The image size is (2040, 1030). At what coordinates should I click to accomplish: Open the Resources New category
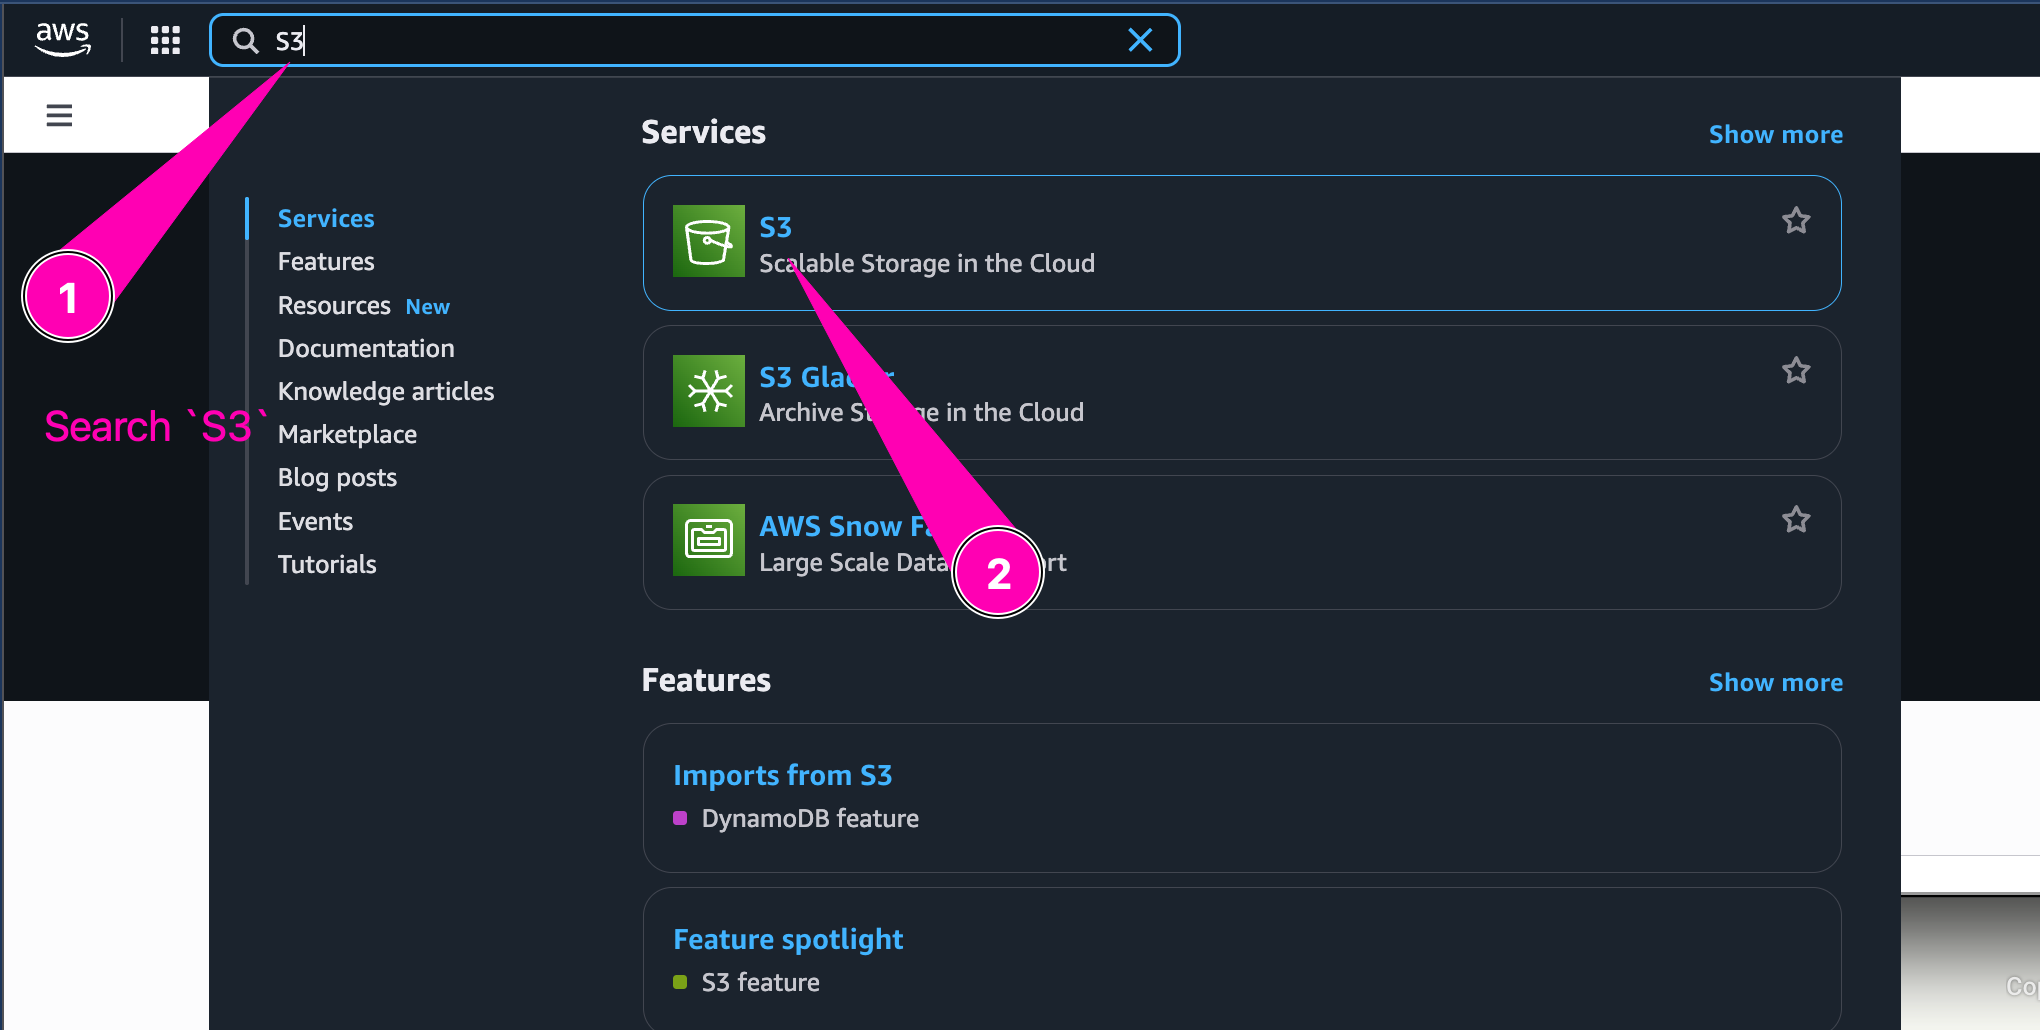[334, 306]
